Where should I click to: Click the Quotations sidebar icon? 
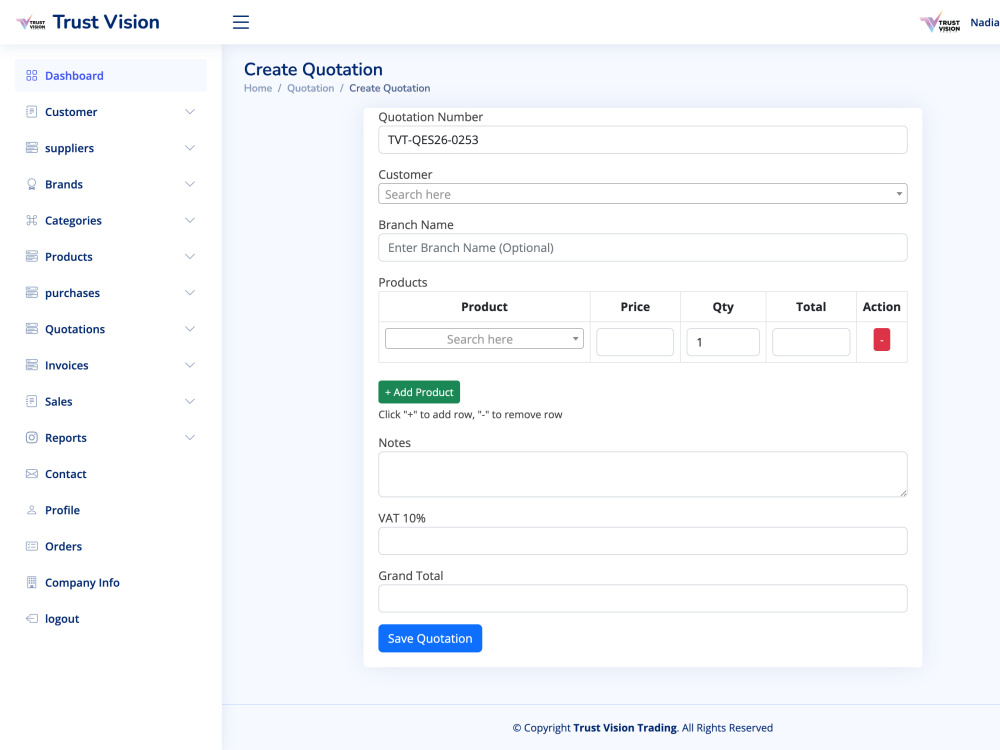[x=31, y=329]
